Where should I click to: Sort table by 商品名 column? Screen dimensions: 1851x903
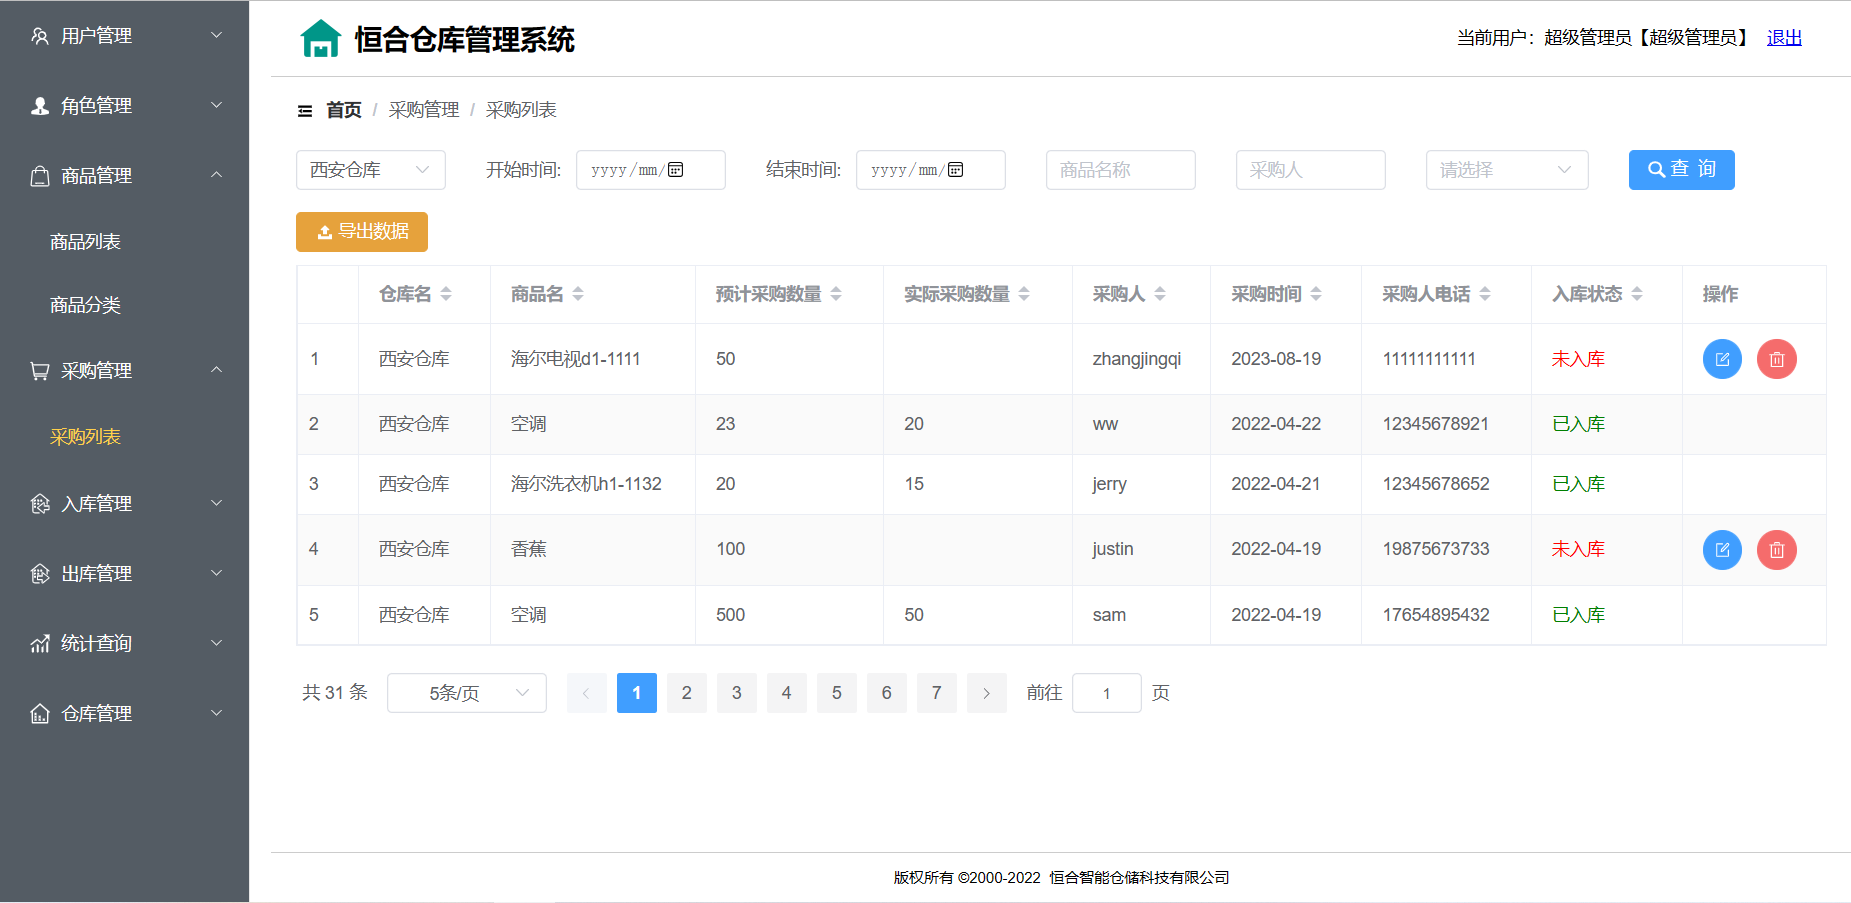coord(578,294)
